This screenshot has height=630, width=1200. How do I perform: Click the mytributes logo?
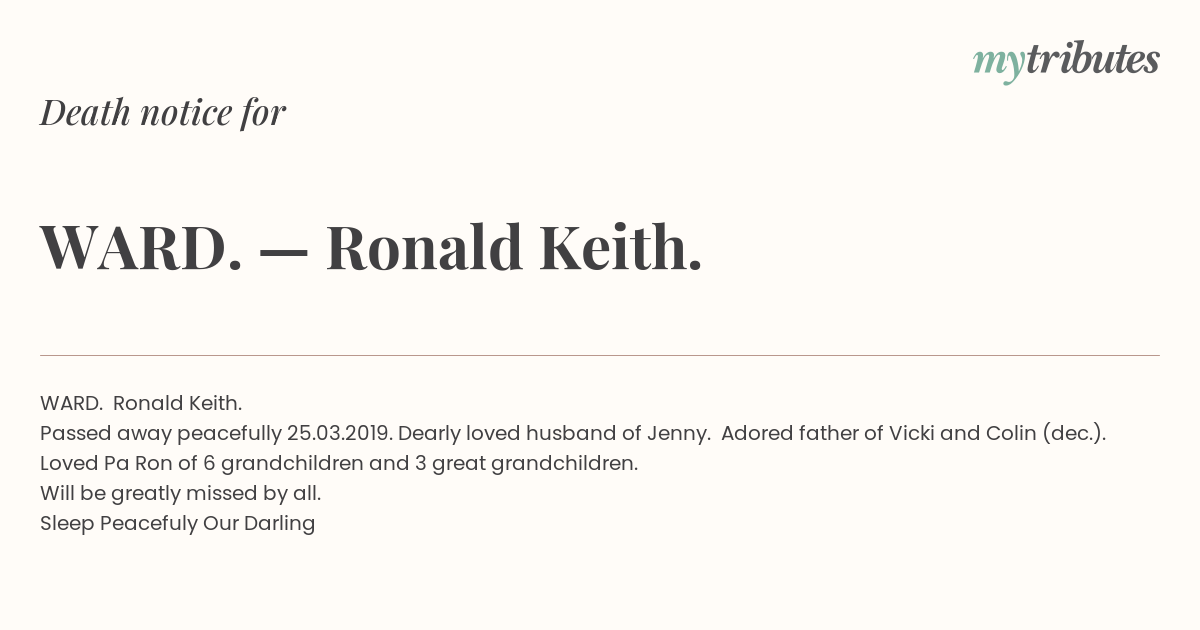pyautogui.click(x=1066, y=61)
